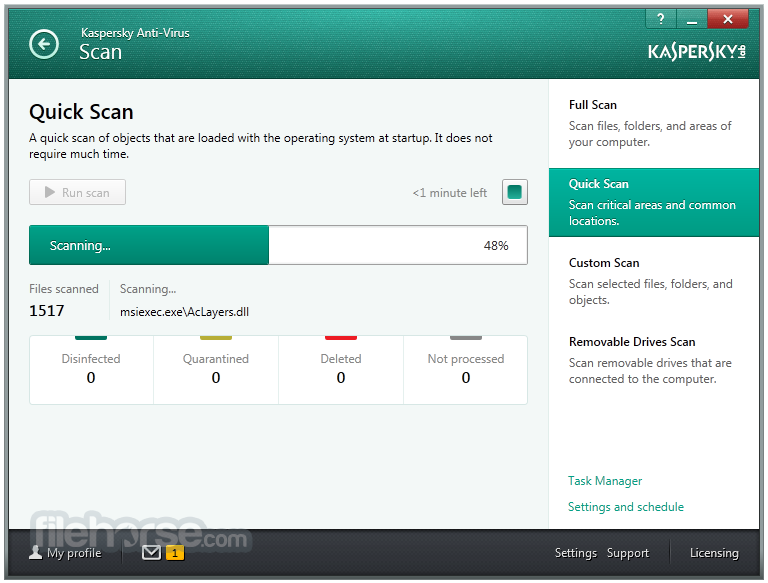Open the Task Manager link
768x583 pixels.
(x=605, y=481)
